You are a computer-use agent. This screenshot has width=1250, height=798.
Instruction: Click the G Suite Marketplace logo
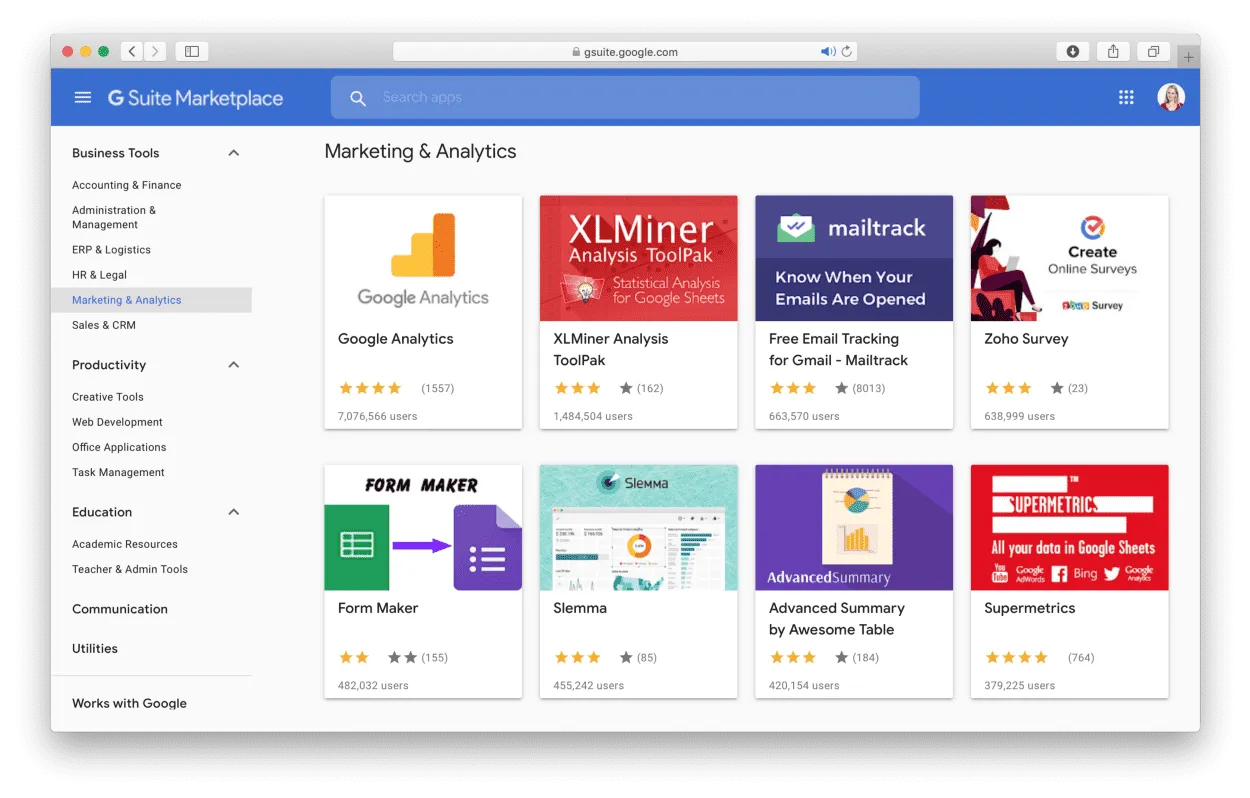click(196, 98)
